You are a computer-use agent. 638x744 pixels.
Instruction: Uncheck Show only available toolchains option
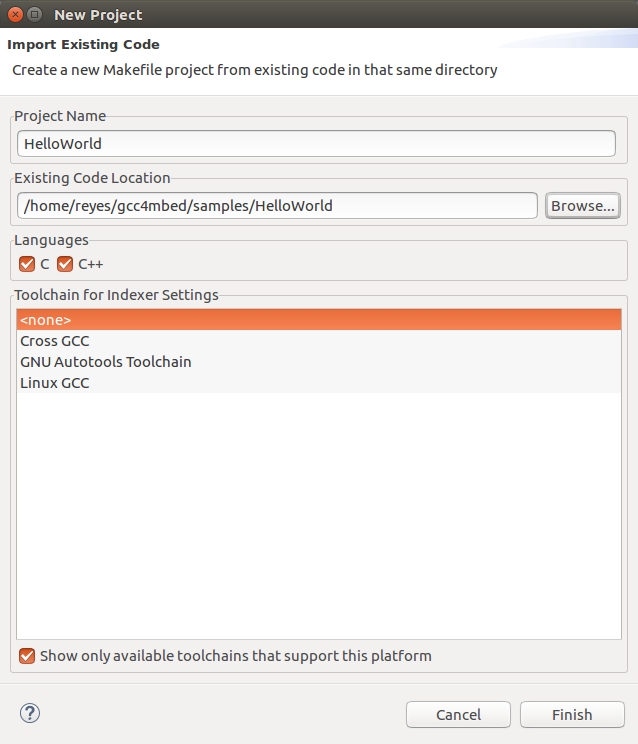pyautogui.click(x=27, y=656)
